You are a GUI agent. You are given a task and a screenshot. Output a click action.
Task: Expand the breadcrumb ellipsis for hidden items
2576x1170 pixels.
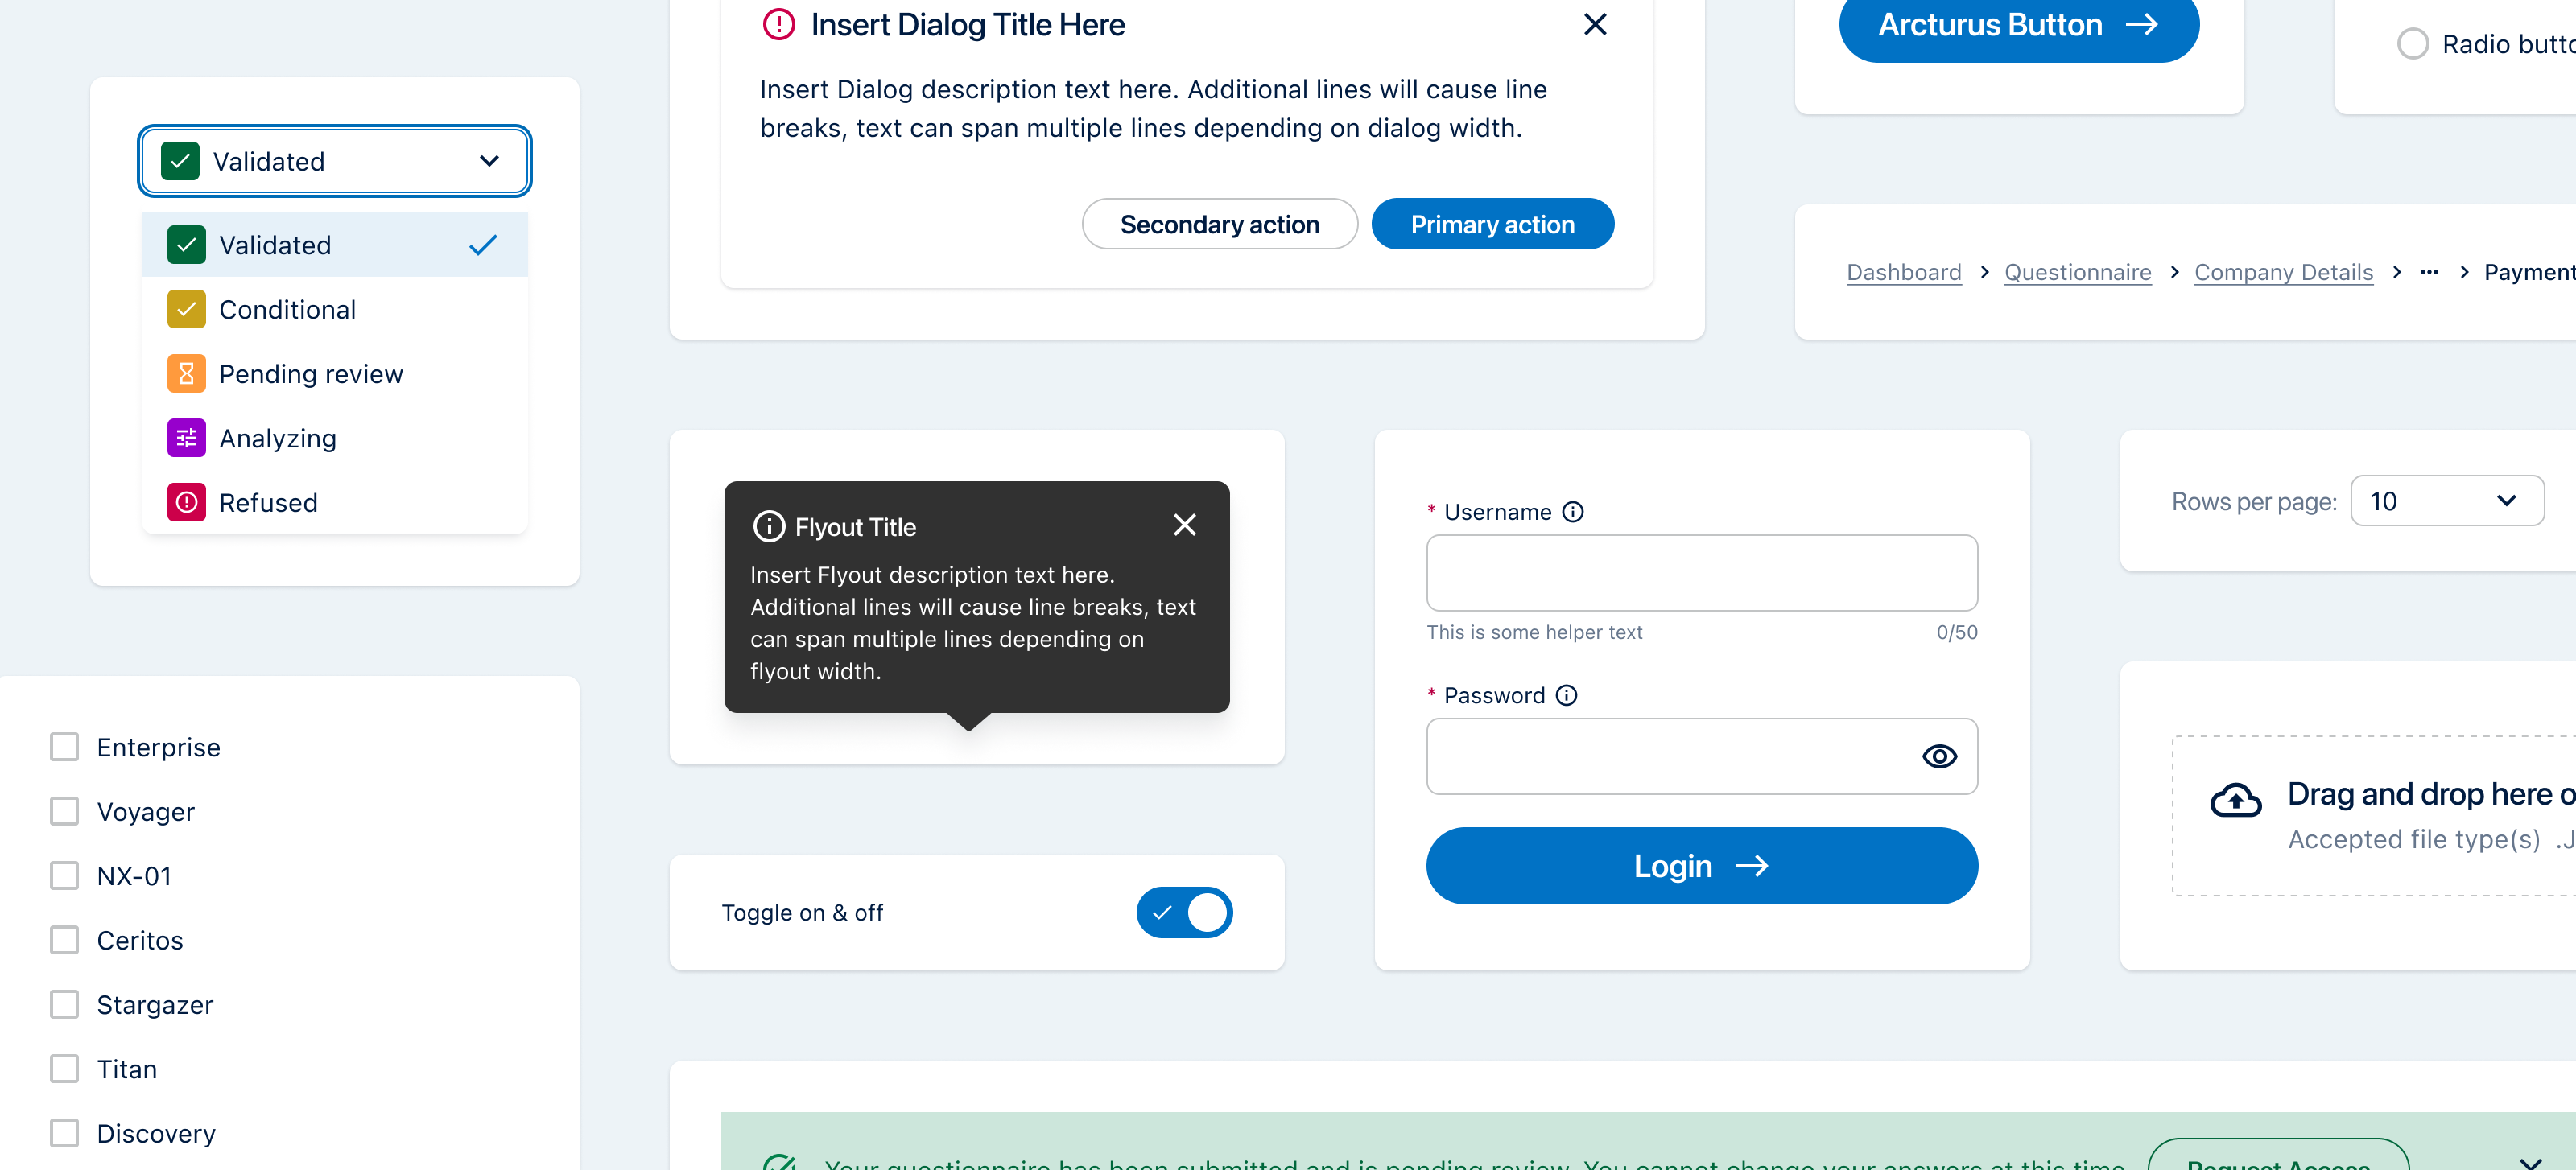pos(2429,272)
